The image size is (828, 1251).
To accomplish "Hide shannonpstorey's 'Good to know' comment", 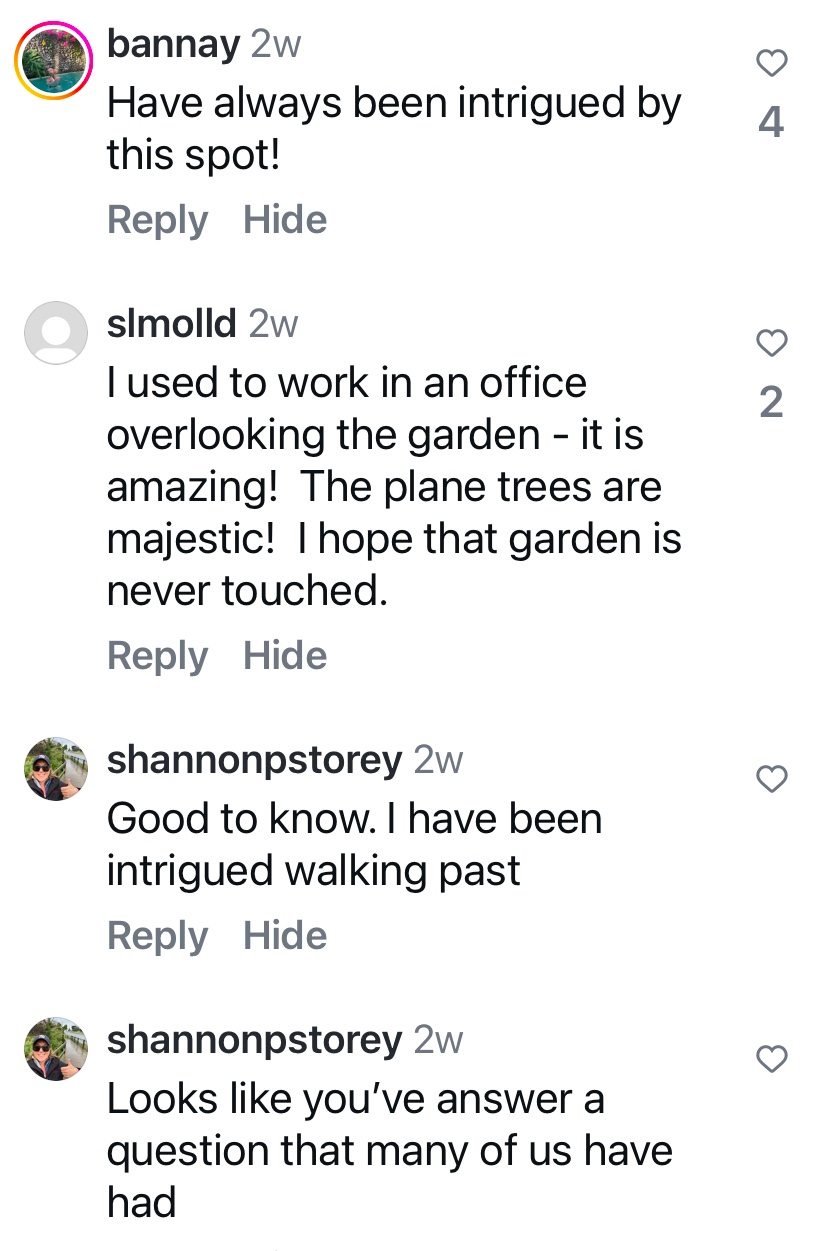I will click(x=285, y=936).
